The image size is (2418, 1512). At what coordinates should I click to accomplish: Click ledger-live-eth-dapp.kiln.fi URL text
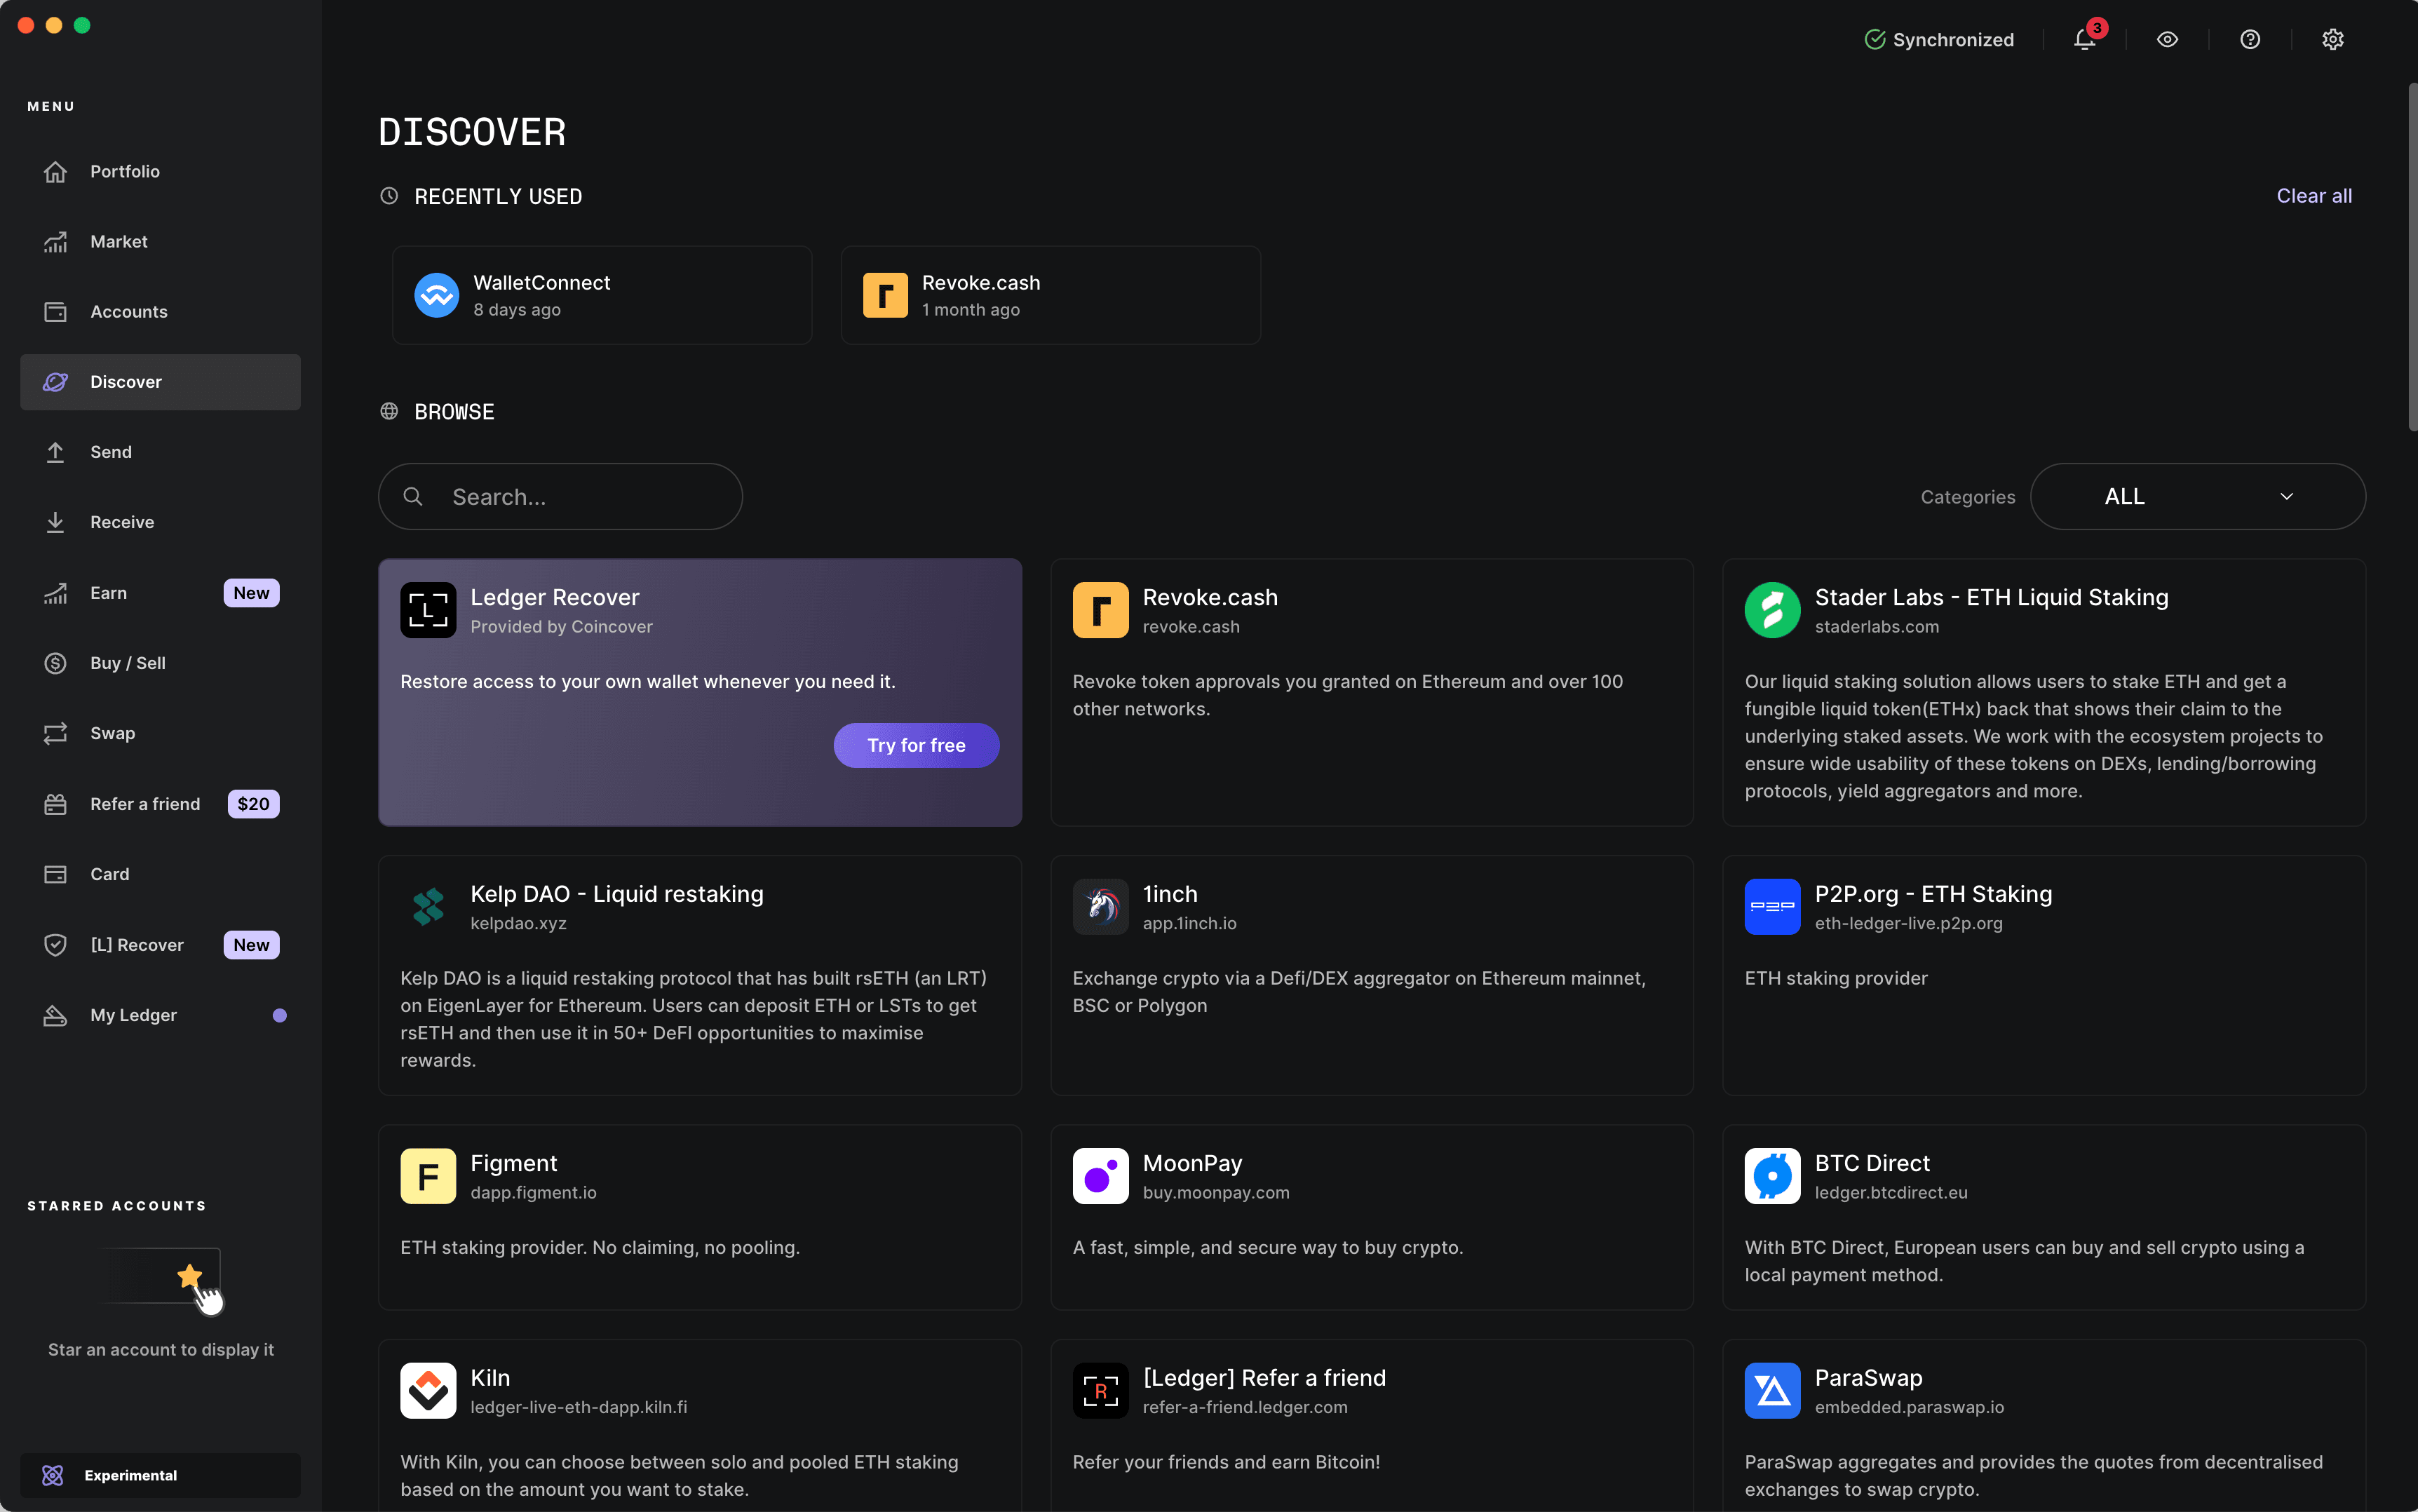tap(579, 1407)
